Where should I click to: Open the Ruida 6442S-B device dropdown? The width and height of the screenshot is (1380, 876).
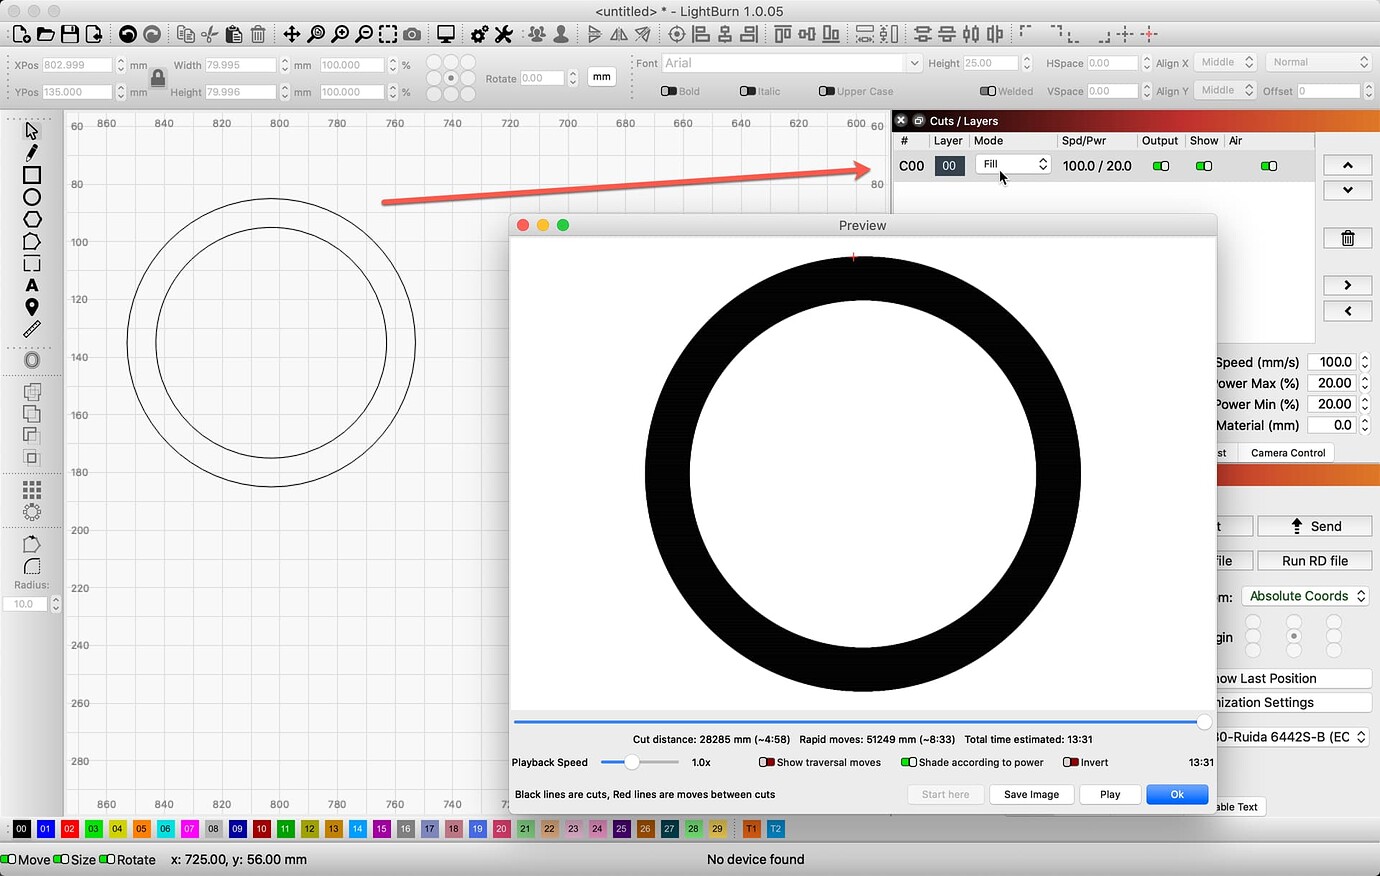[x=1295, y=736]
